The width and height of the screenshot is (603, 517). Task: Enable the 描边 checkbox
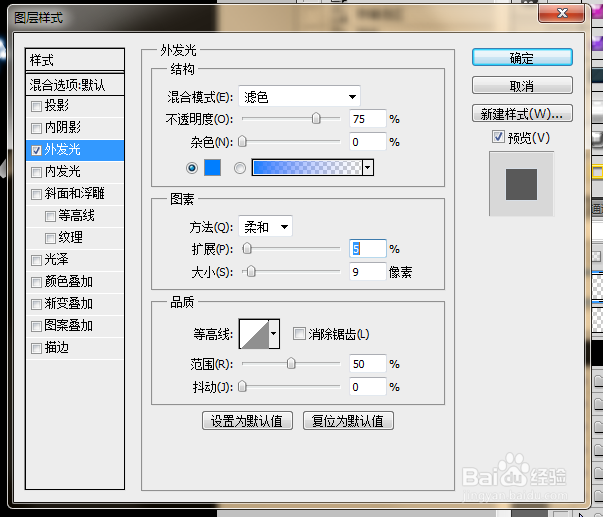coord(36,349)
